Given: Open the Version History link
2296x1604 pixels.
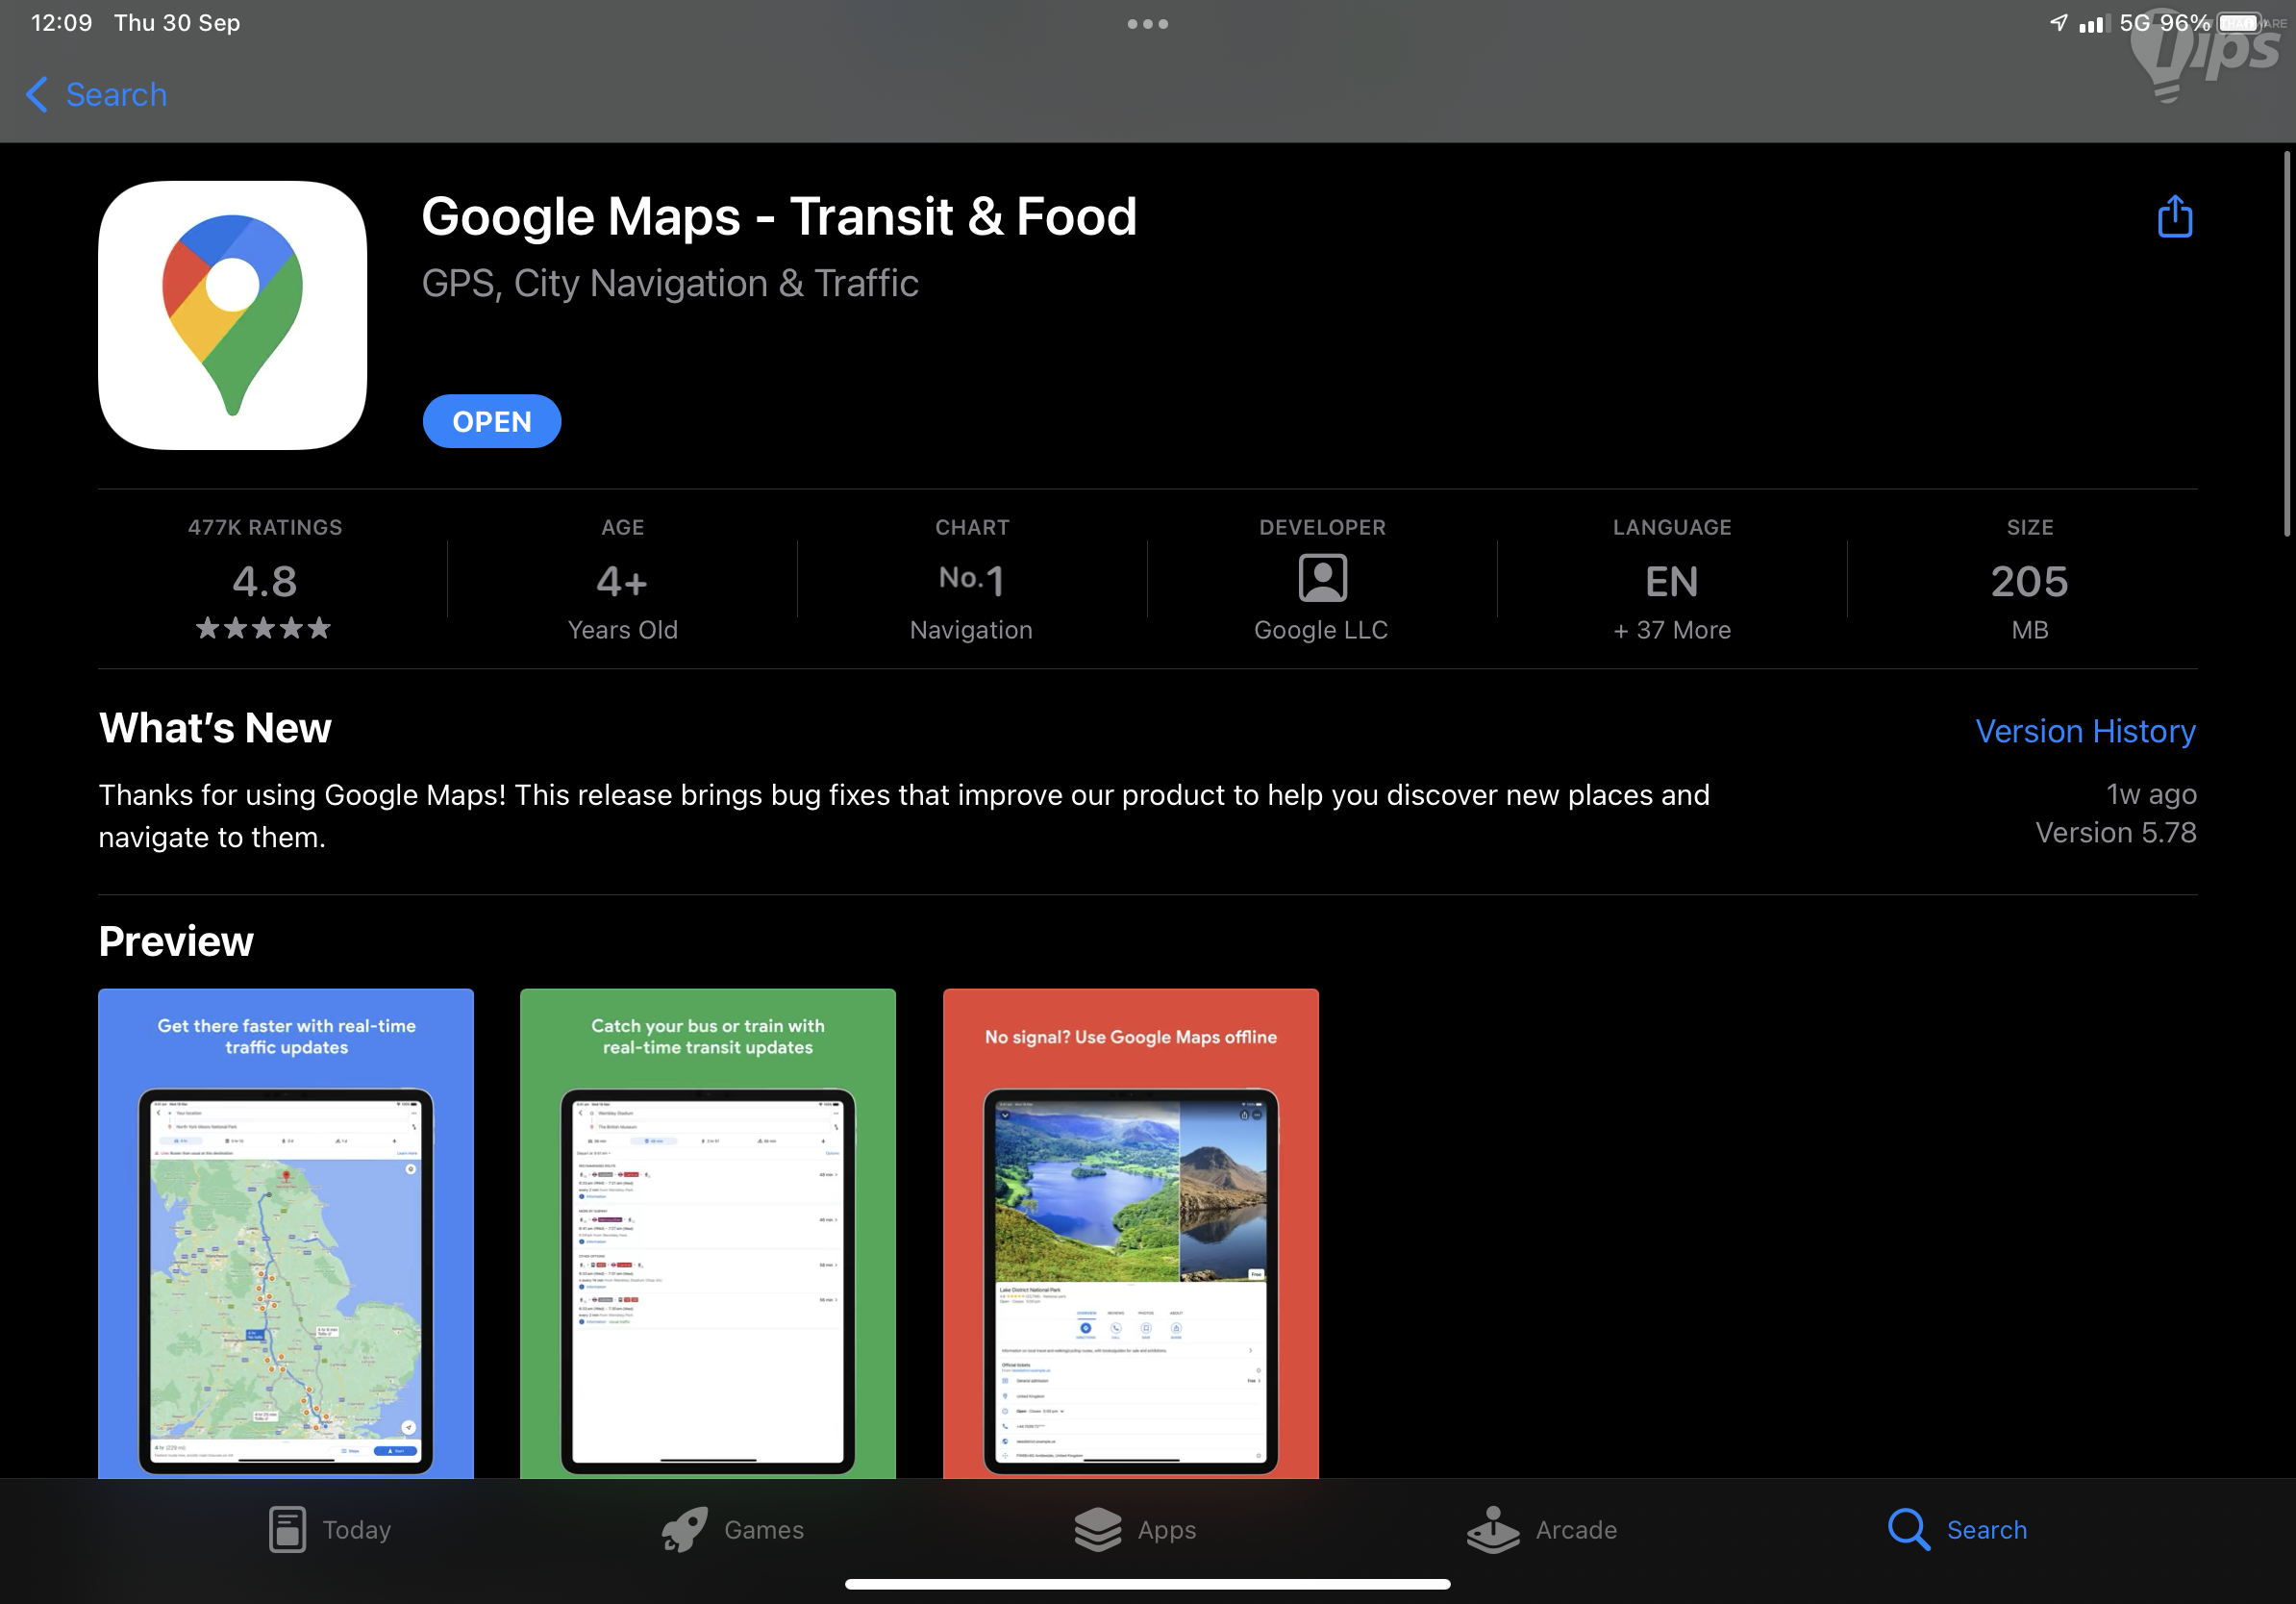Looking at the screenshot, I should [2084, 731].
